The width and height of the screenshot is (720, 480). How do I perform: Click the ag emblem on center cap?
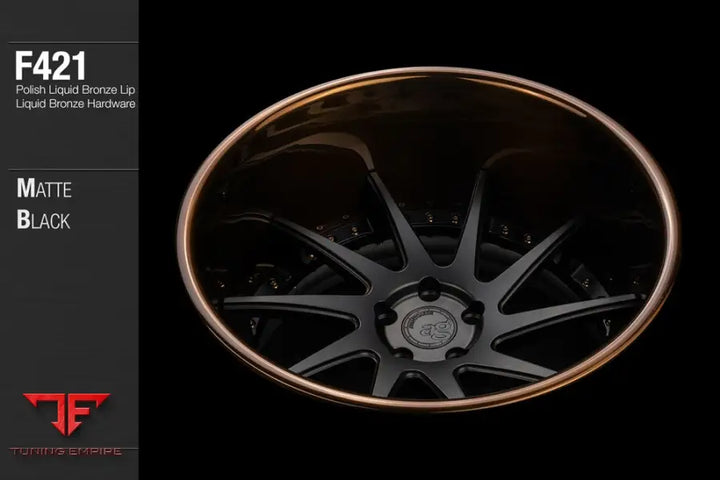430,327
